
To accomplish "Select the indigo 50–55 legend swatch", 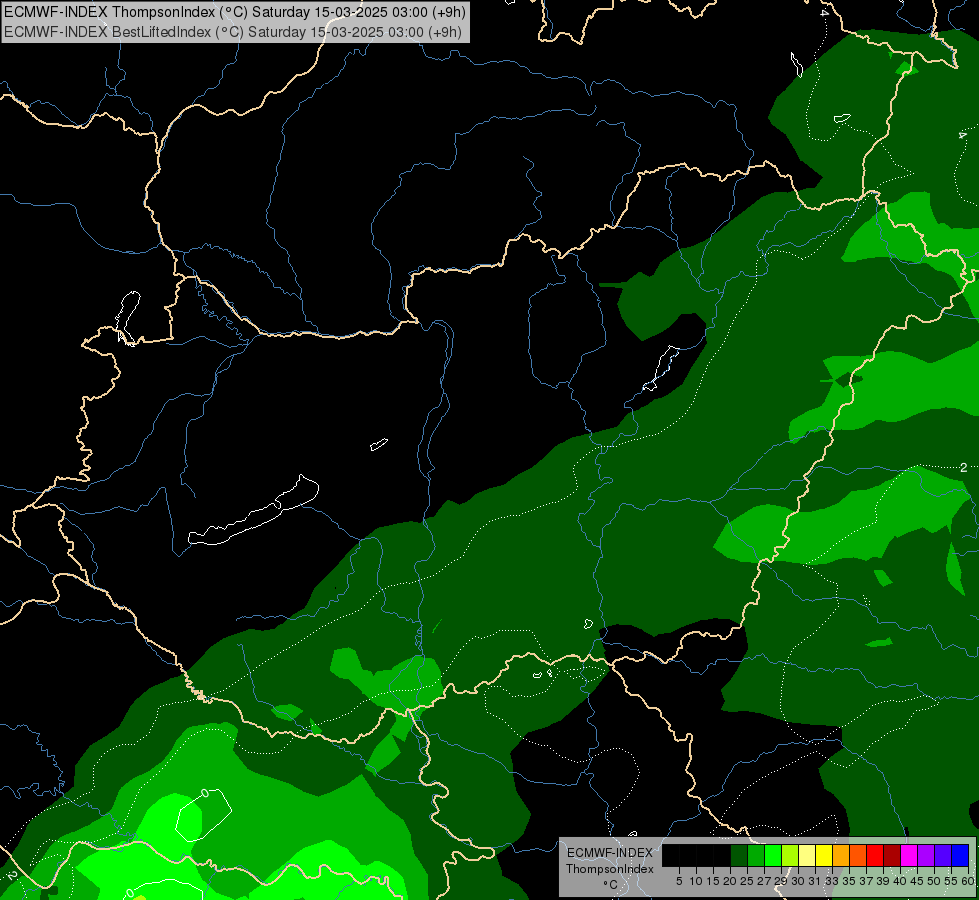I will tap(943, 855).
